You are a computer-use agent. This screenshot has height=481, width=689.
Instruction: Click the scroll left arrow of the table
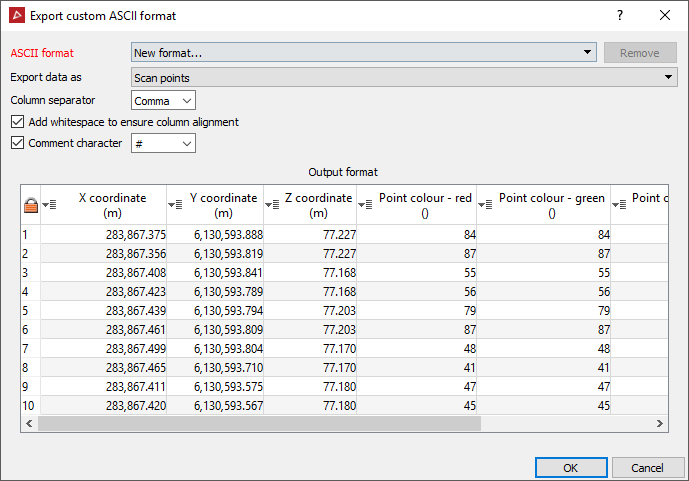pos(28,424)
